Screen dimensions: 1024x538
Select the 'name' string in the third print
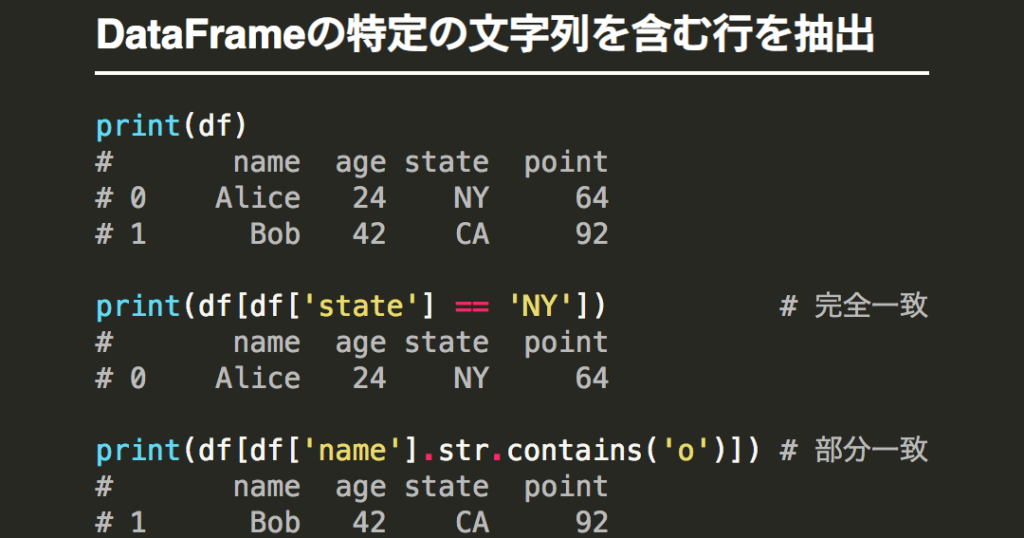tap(360, 450)
